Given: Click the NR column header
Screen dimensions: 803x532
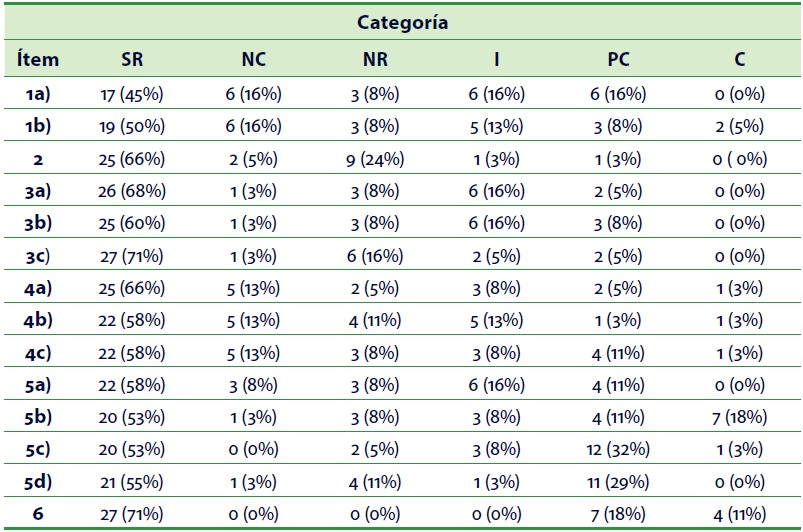Looking at the screenshot, I should point(375,59).
